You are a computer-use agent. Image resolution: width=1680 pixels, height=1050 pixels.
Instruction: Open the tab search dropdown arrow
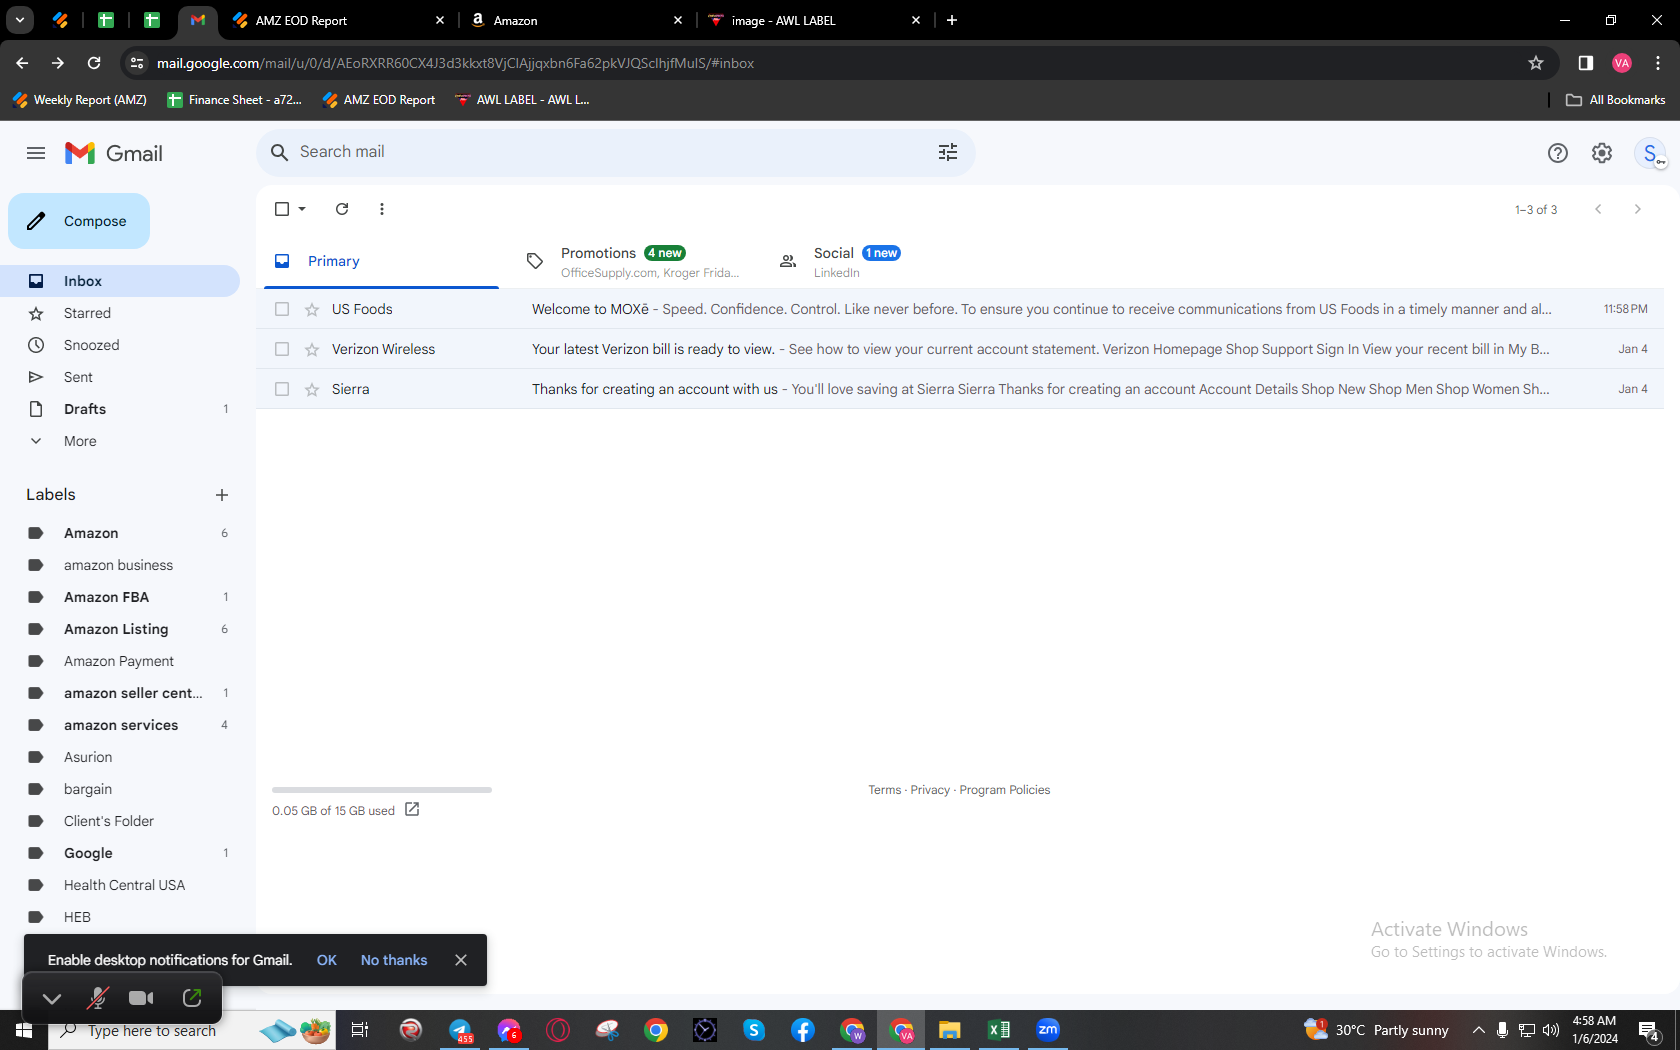point(19,20)
